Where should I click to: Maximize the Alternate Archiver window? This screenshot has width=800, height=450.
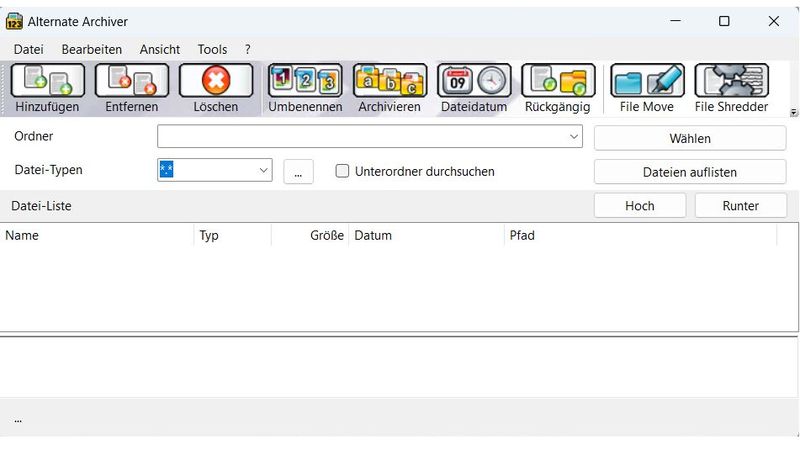point(724,21)
